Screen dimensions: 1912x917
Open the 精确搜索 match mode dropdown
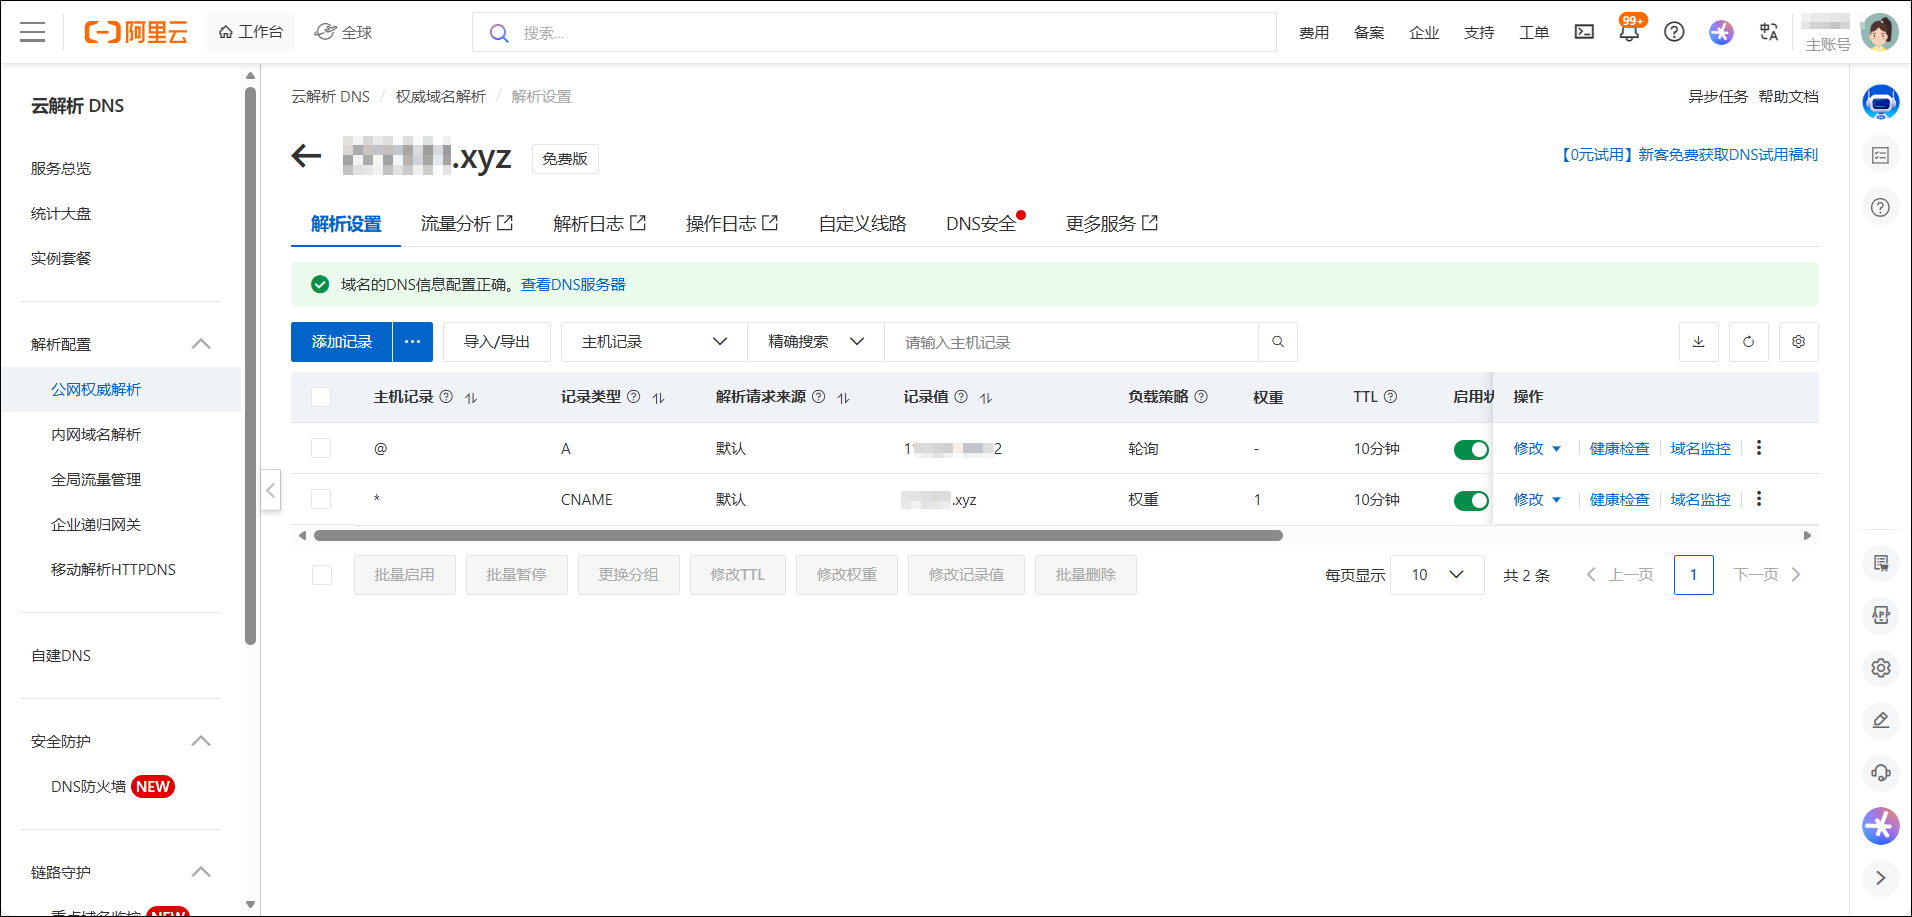(815, 342)
